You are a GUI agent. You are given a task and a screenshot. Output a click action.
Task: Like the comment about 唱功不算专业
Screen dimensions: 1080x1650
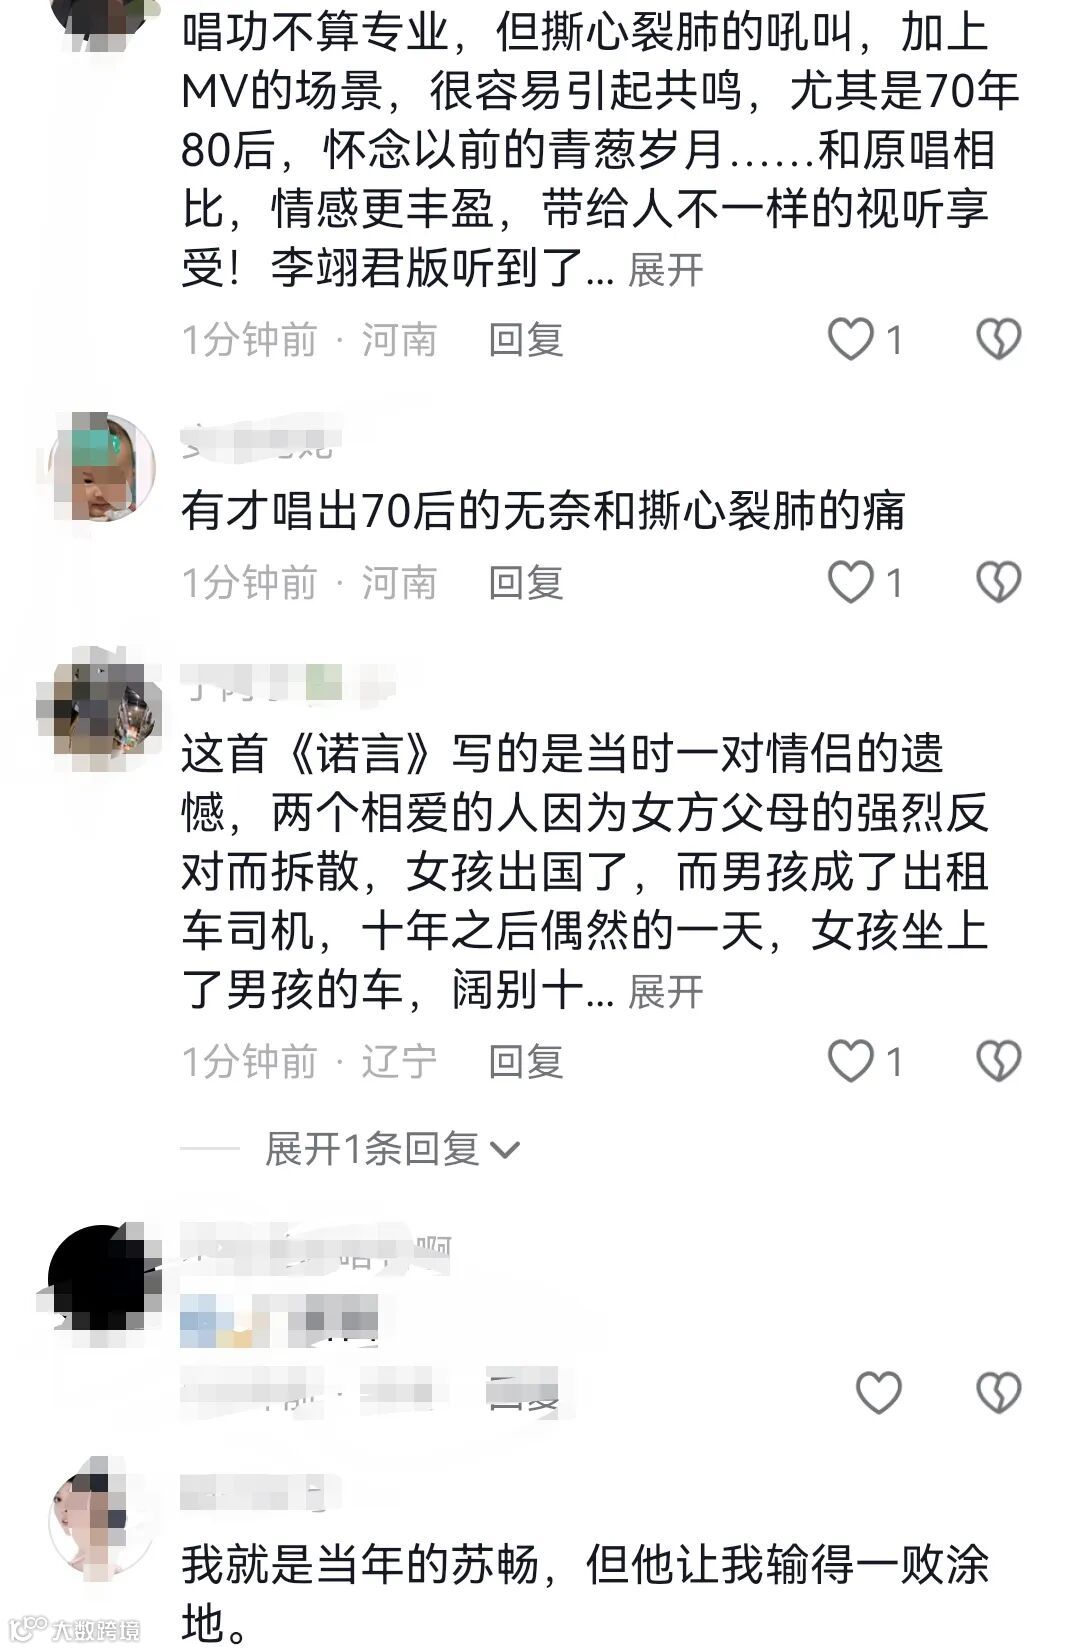click(x=851, y=340)
